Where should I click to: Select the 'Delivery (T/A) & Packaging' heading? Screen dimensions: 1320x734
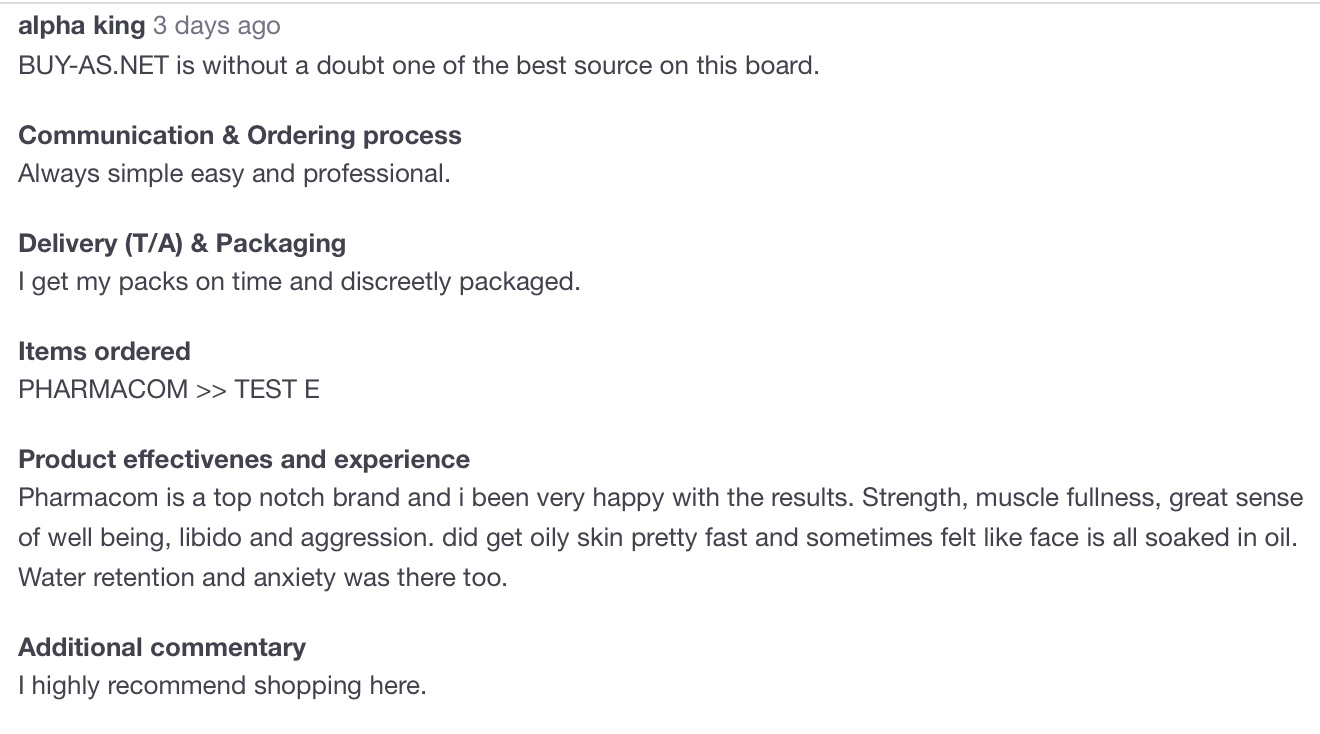(182, 244)
